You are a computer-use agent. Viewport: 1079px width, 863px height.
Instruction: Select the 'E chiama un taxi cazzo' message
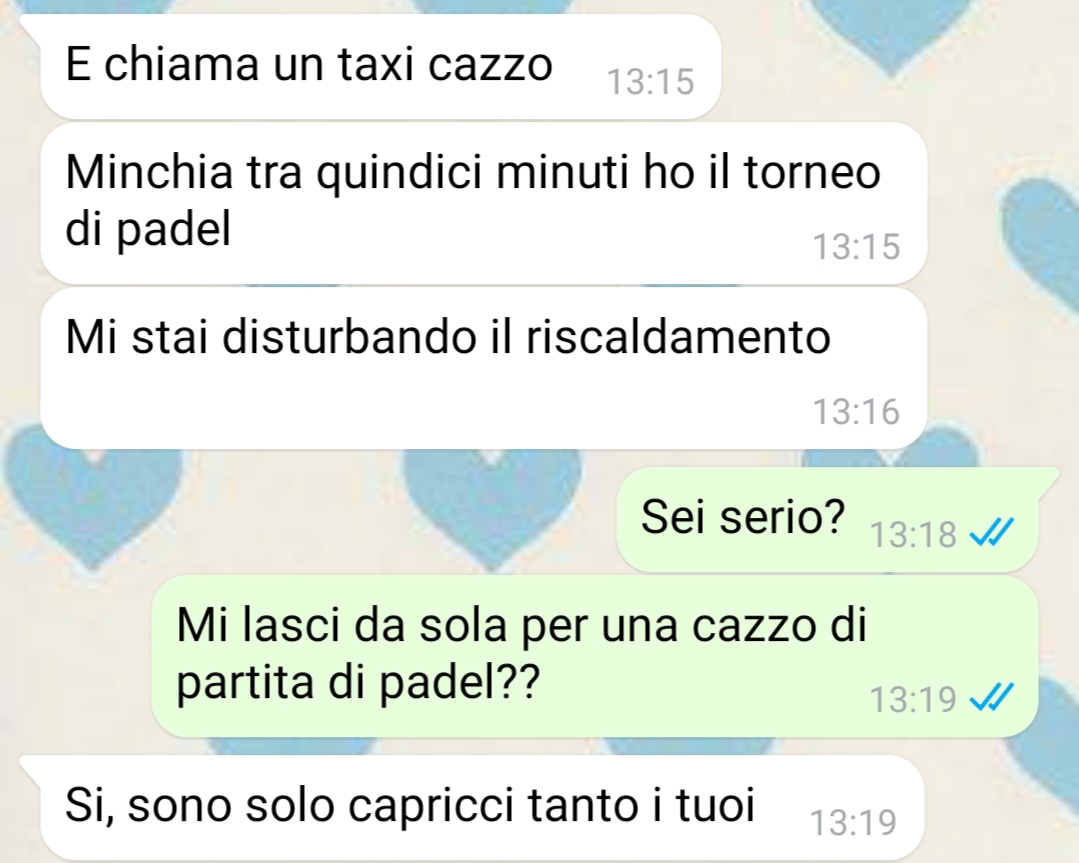click(x=381, y=67)
